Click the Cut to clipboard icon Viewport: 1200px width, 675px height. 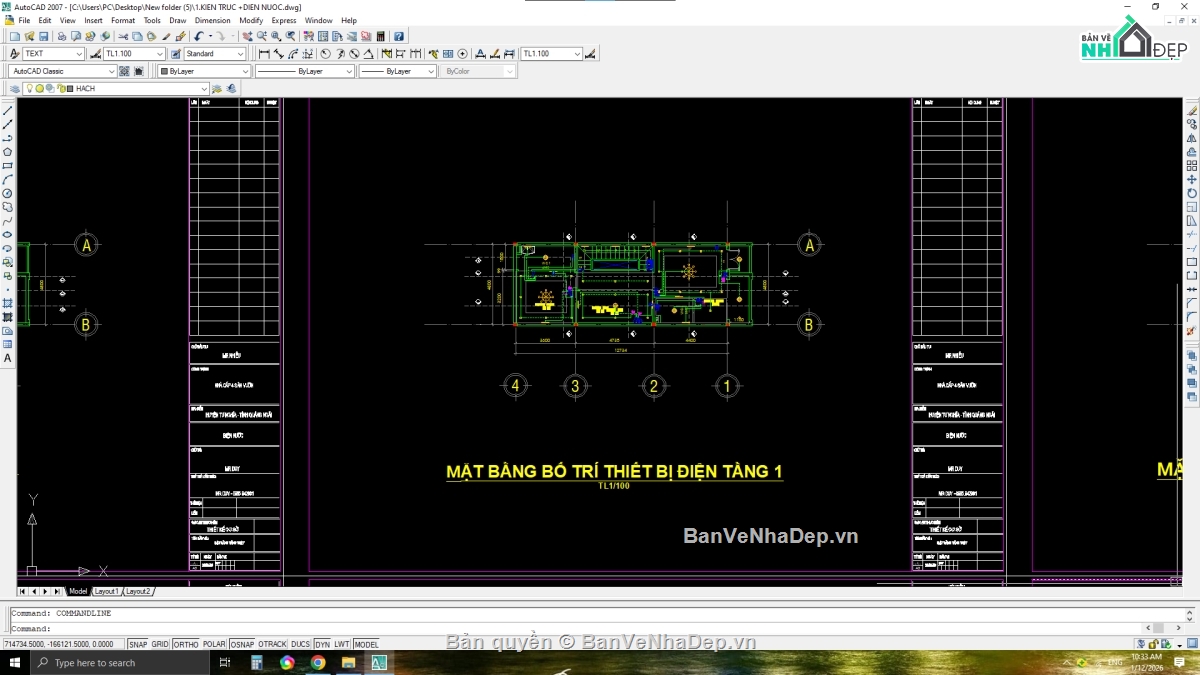coord(123,37)
